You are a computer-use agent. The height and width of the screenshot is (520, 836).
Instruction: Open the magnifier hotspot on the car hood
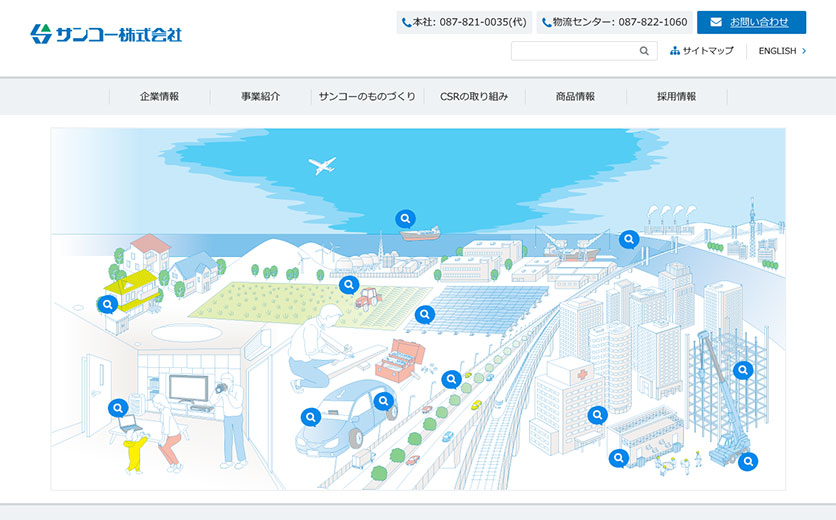(x=311, y=417)
